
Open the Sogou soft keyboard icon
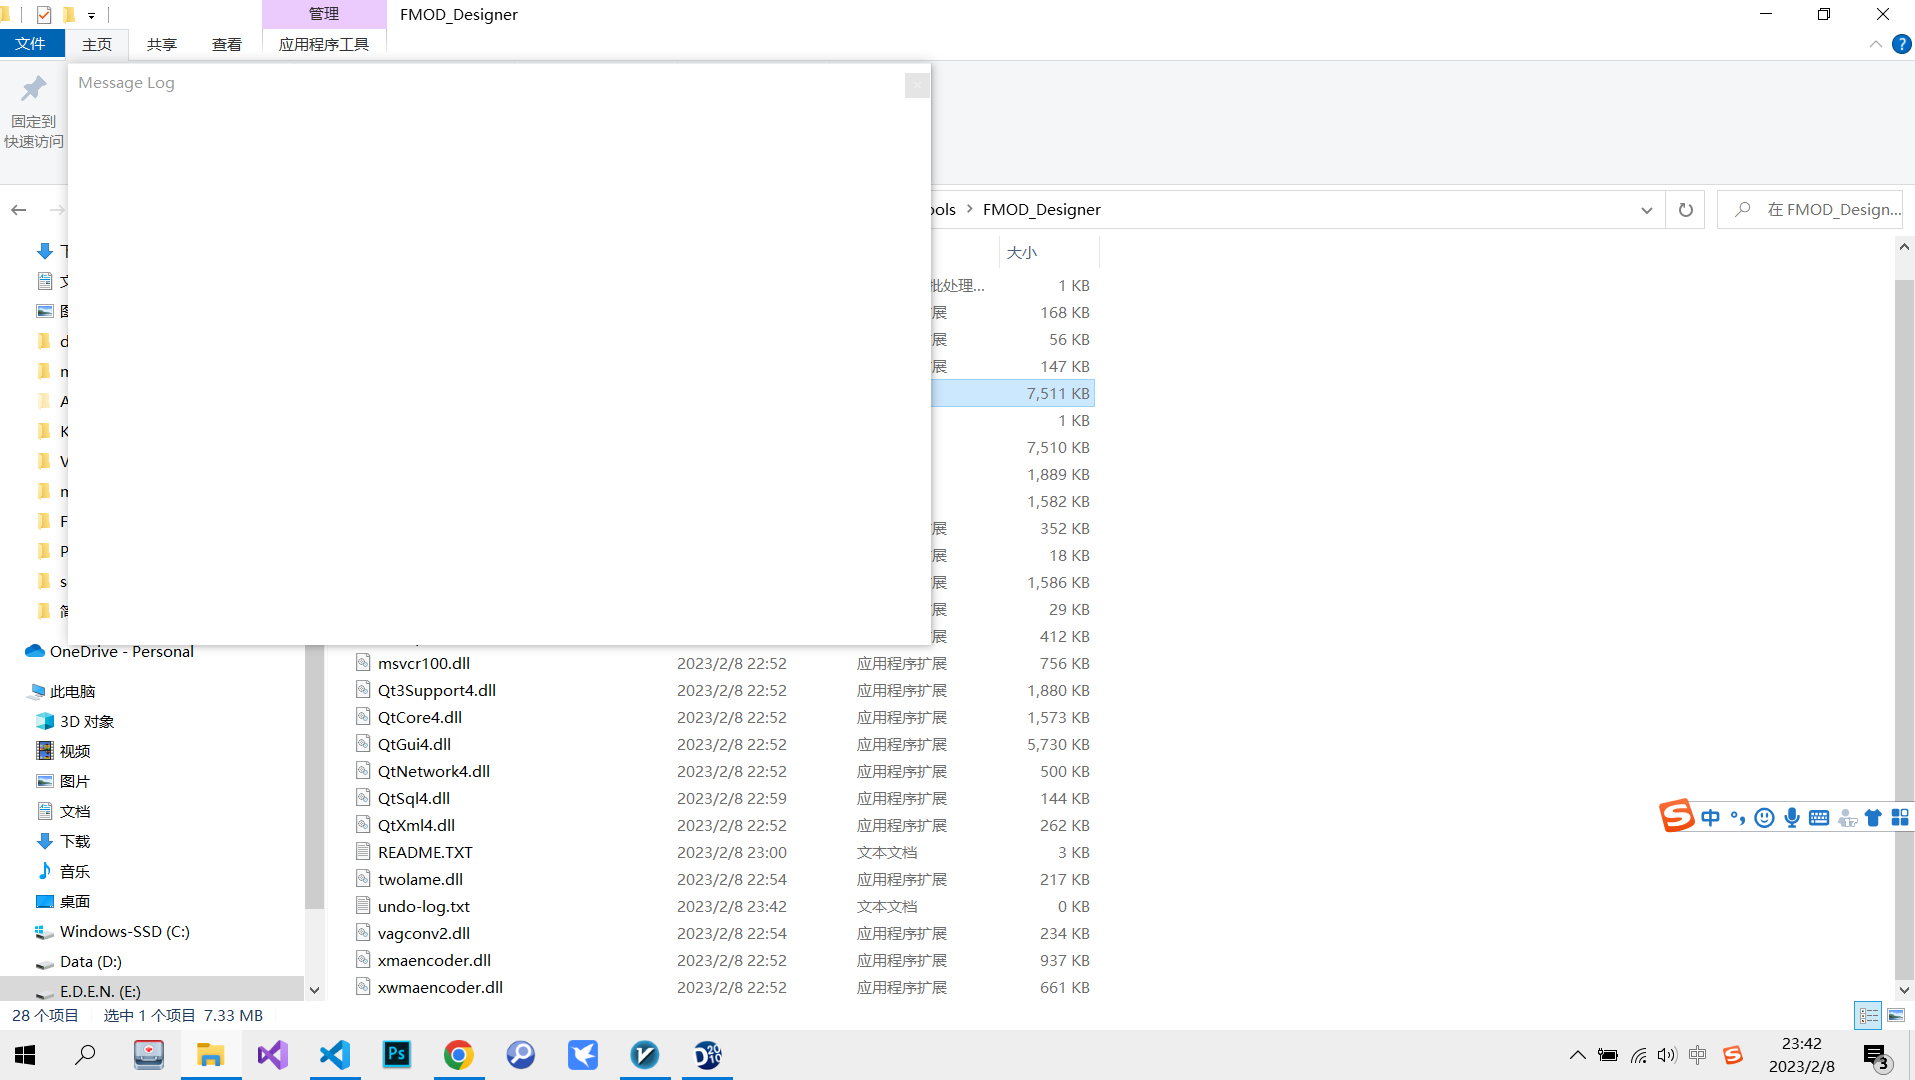click(1819, 818)
